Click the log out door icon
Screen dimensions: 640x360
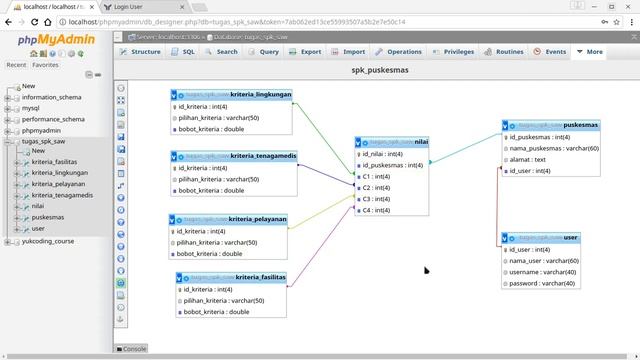click(43, 53)
